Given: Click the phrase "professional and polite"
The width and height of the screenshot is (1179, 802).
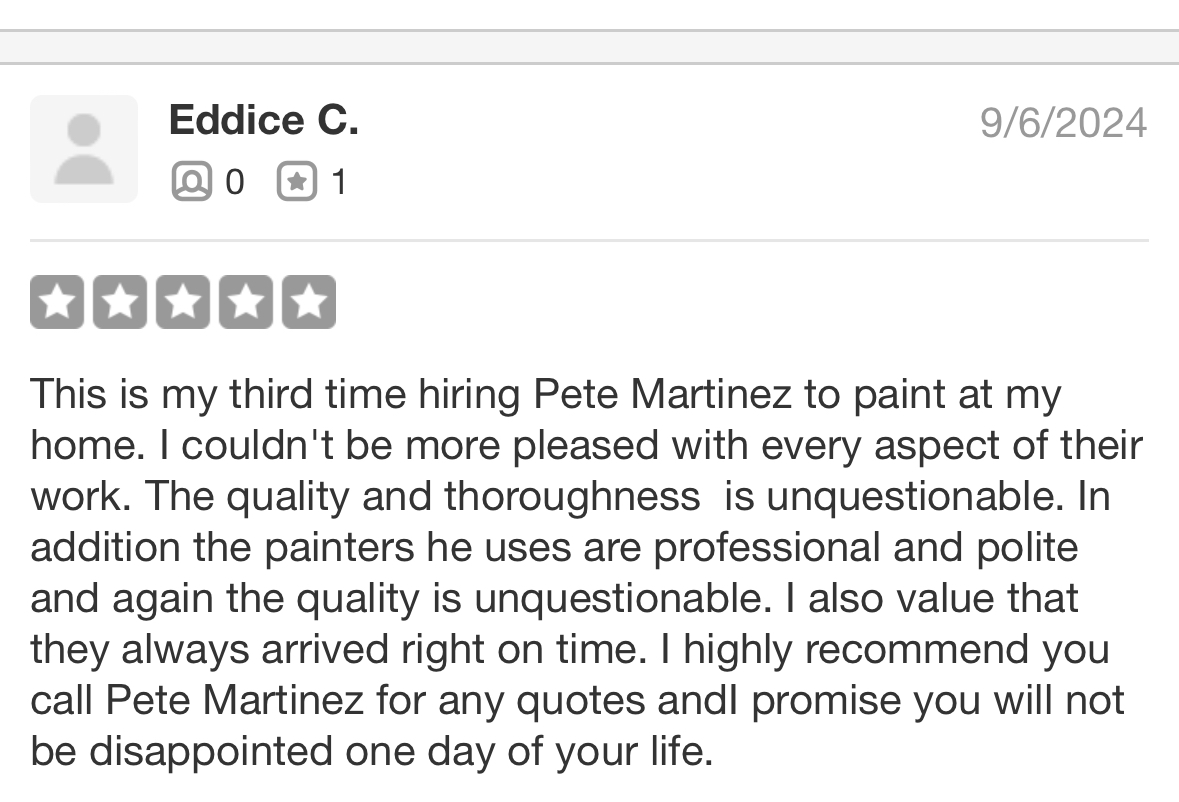Looking at the screenshot, I should point(866,547).
